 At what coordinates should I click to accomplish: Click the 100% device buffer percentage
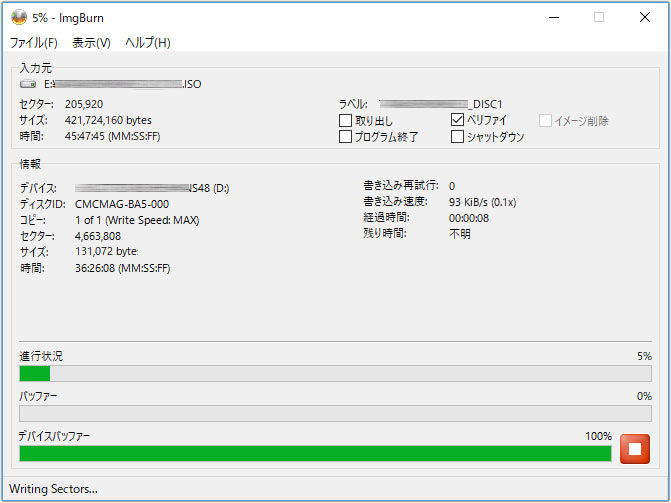pos(598,436)
